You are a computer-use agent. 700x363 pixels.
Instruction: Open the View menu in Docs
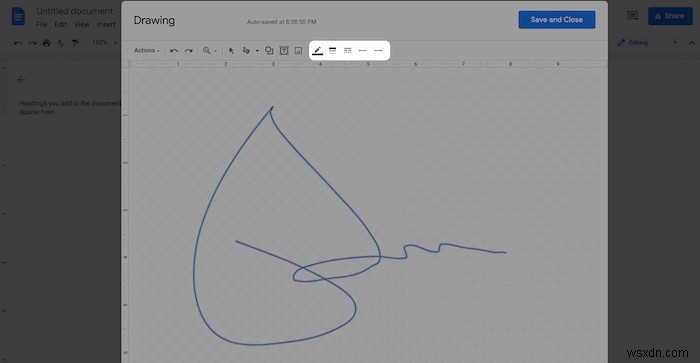pos(82,25)
